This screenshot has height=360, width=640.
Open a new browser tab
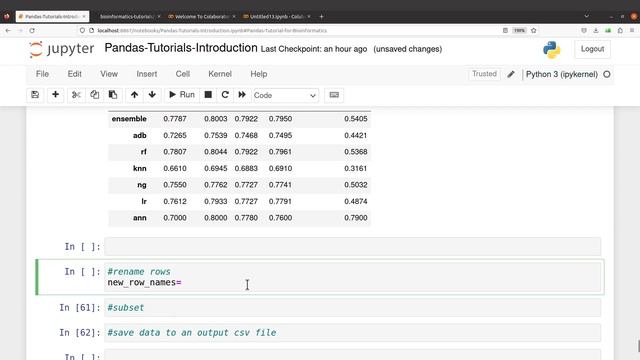pos(321,17)
